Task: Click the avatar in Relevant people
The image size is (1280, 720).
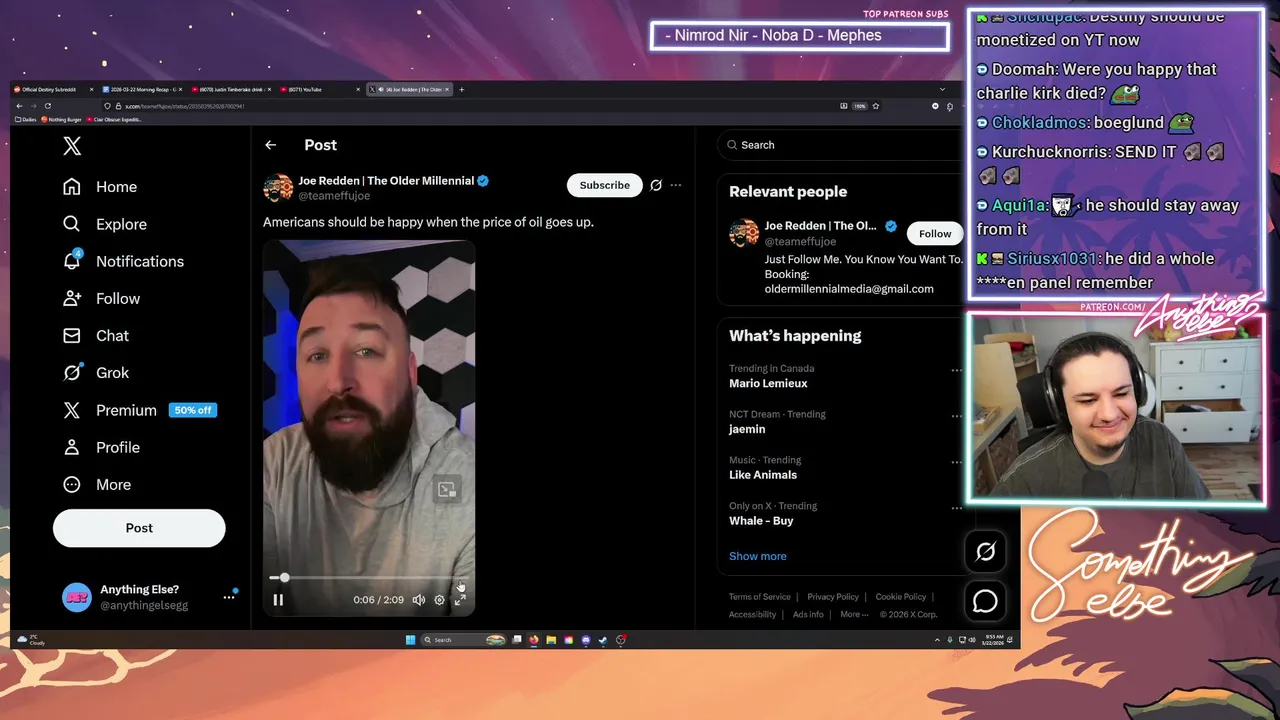Action: click(x=744, y=233)
